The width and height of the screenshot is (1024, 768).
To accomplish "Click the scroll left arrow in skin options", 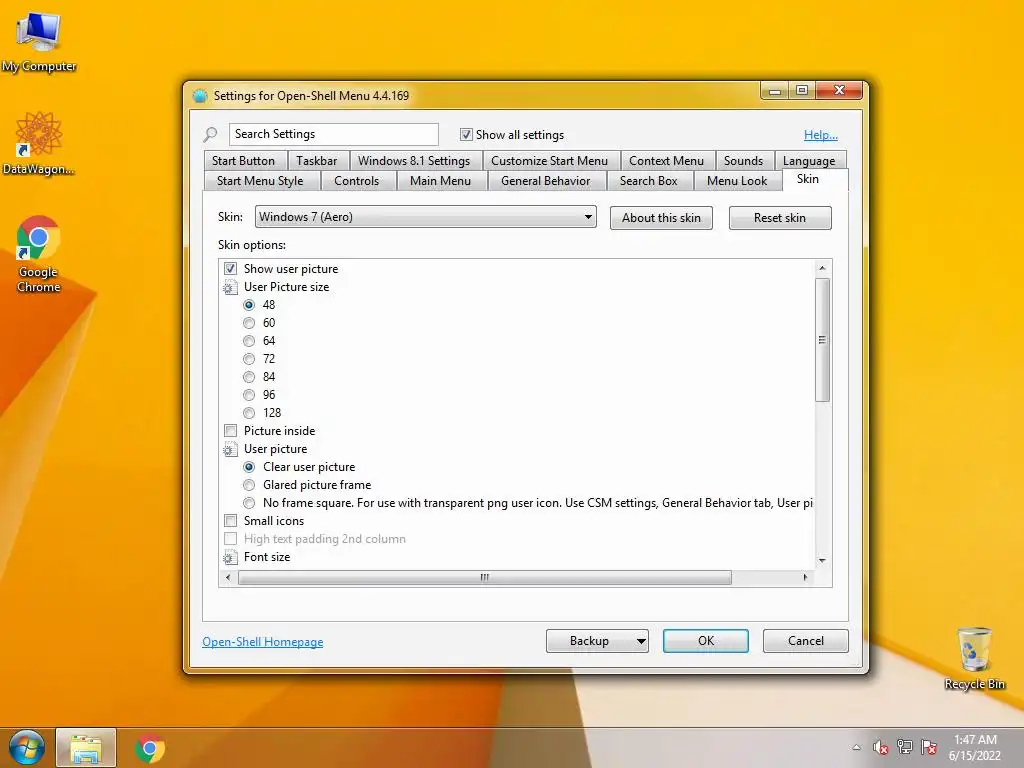I will [228, 577].
